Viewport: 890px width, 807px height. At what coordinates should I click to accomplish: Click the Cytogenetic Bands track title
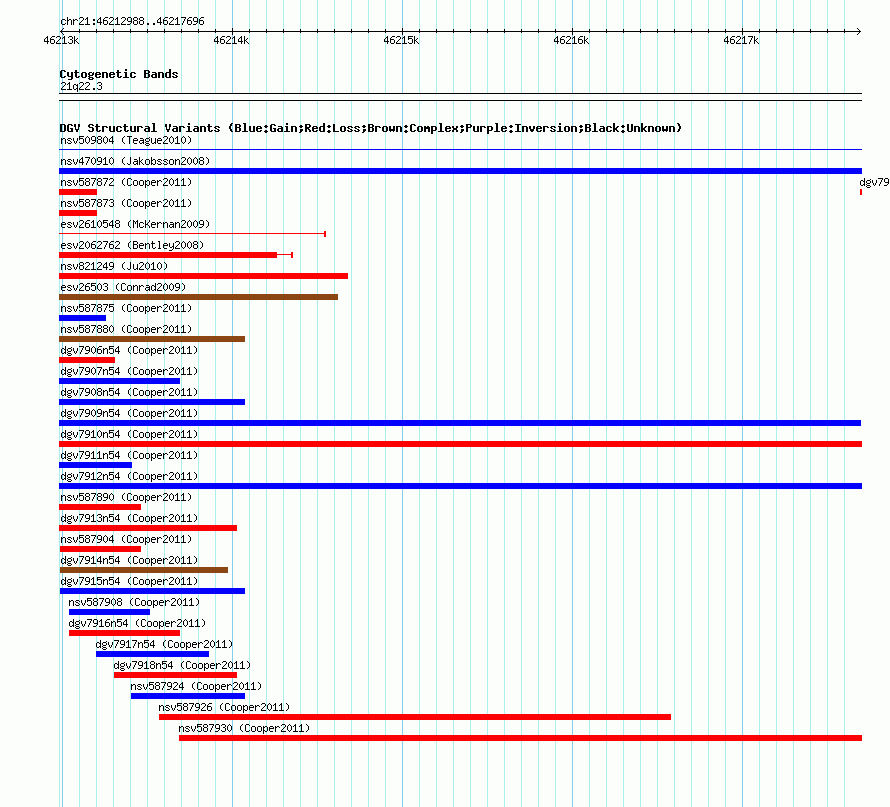(119, 74)
